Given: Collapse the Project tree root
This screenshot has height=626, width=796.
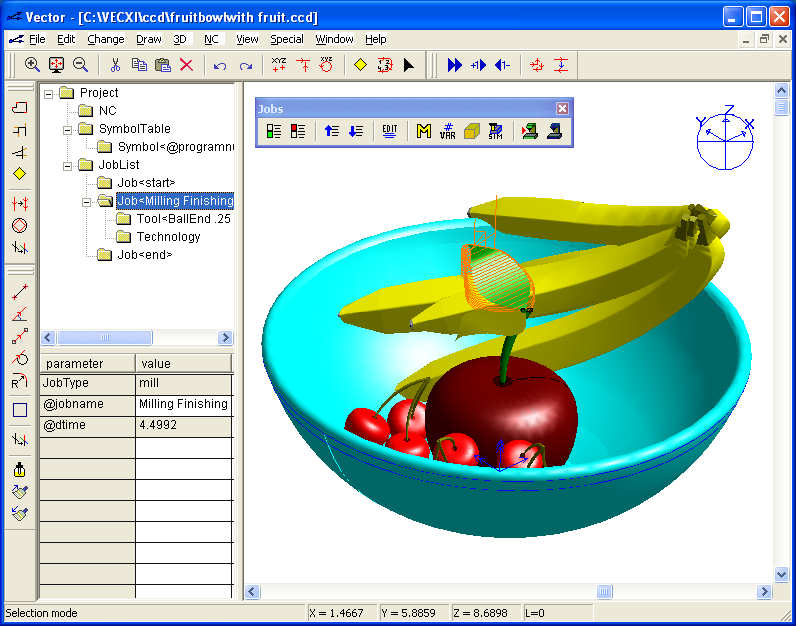Looking at the screenshot, I should coord(48,94).
